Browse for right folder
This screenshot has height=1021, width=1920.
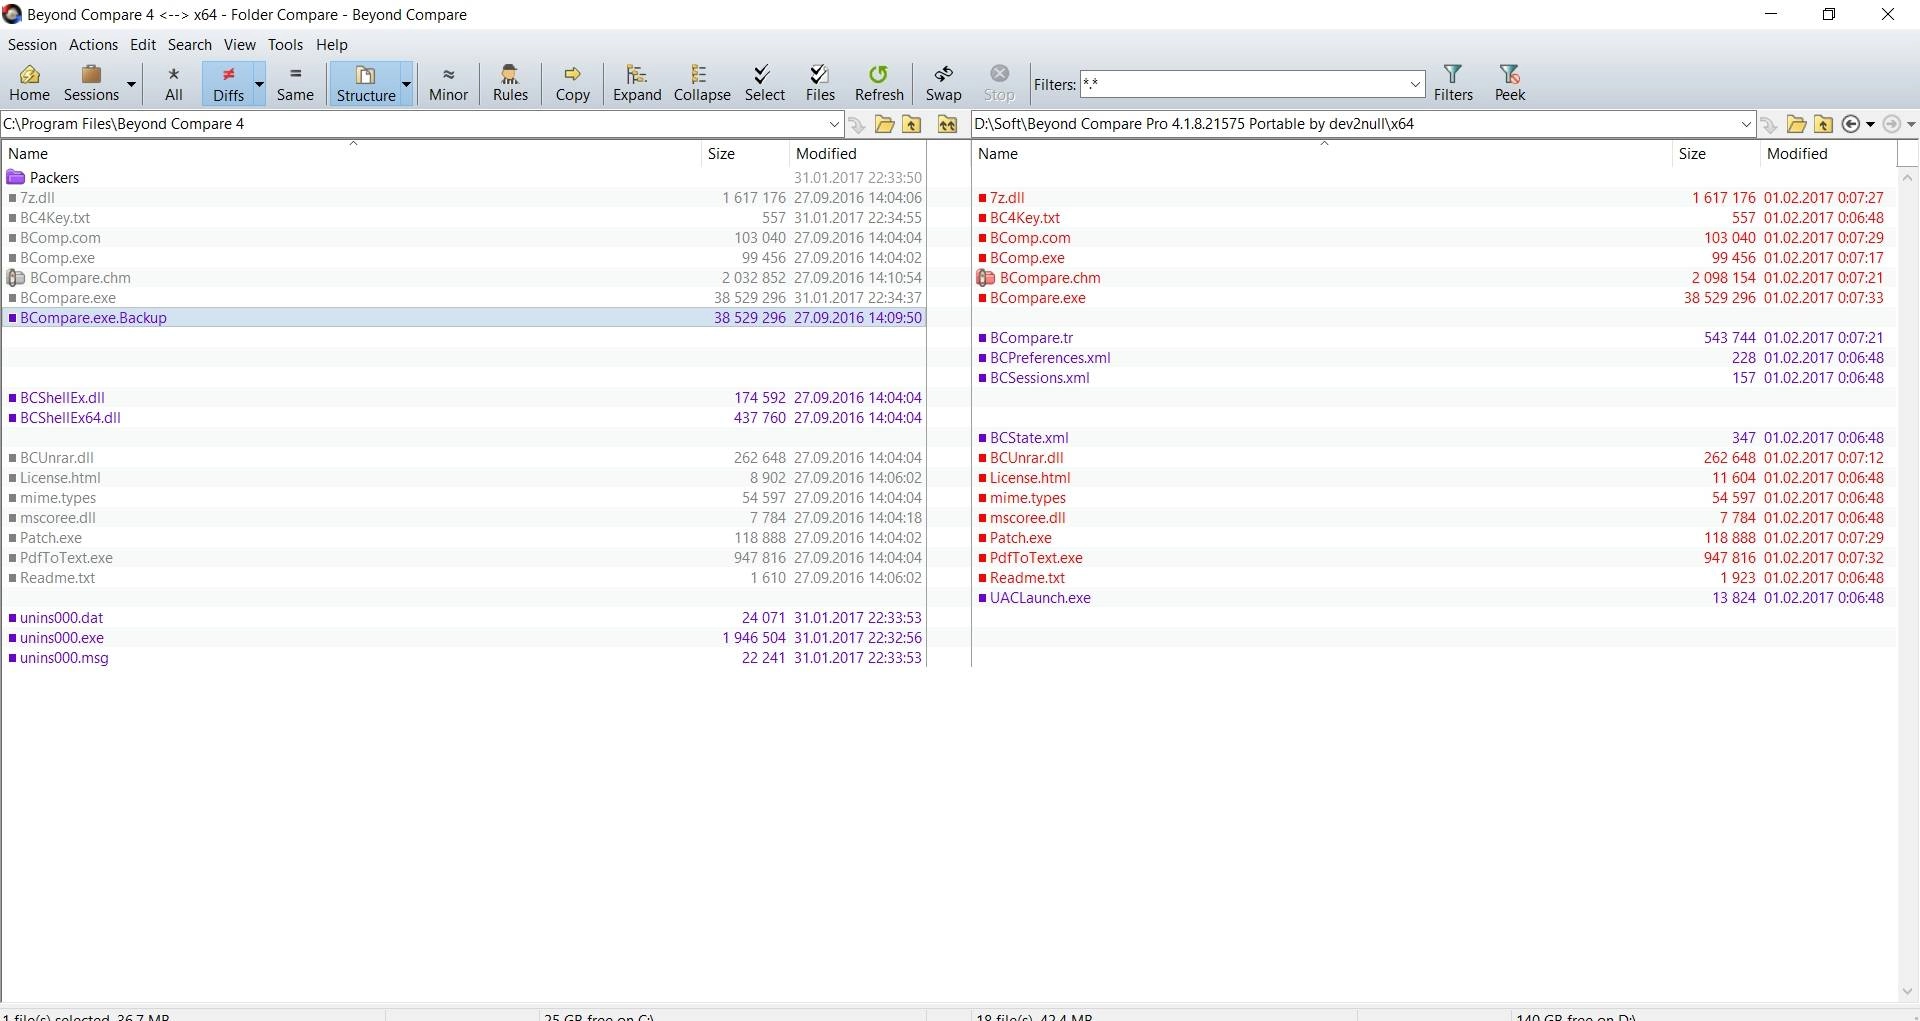(x=1796, y=124)
